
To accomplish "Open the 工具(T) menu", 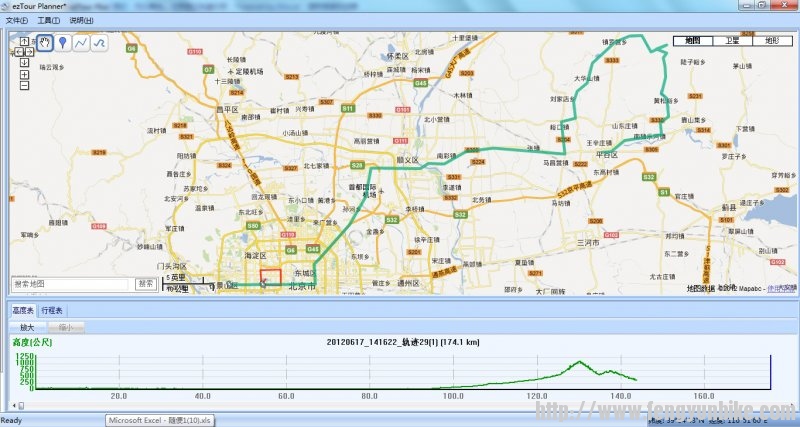I will (x=48, y=20).
